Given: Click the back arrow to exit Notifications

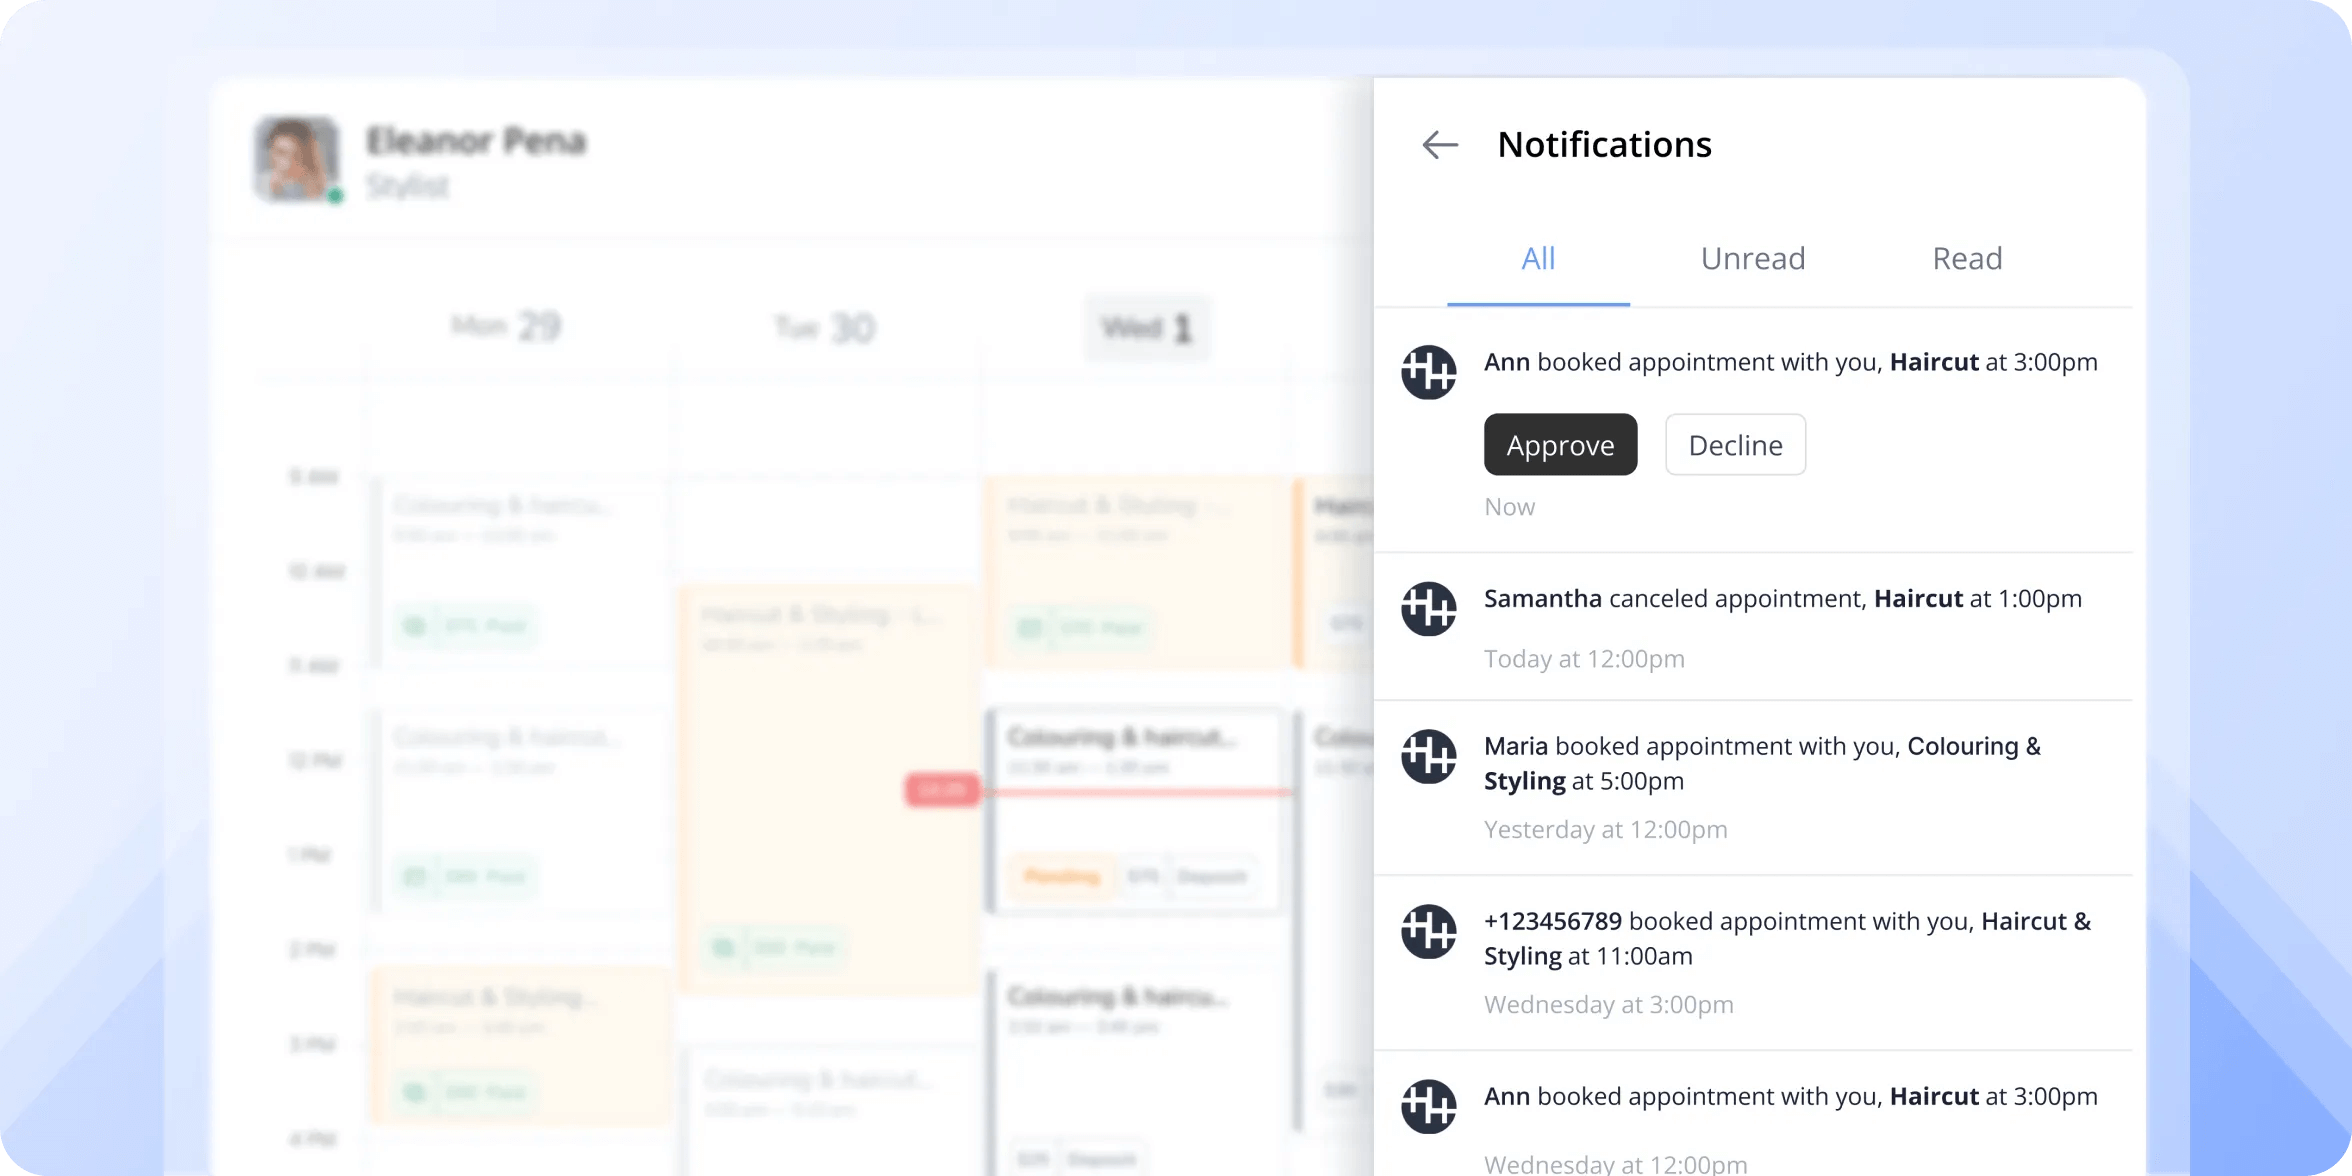Looking at the screenshot, I should (x=1438, y=145).
